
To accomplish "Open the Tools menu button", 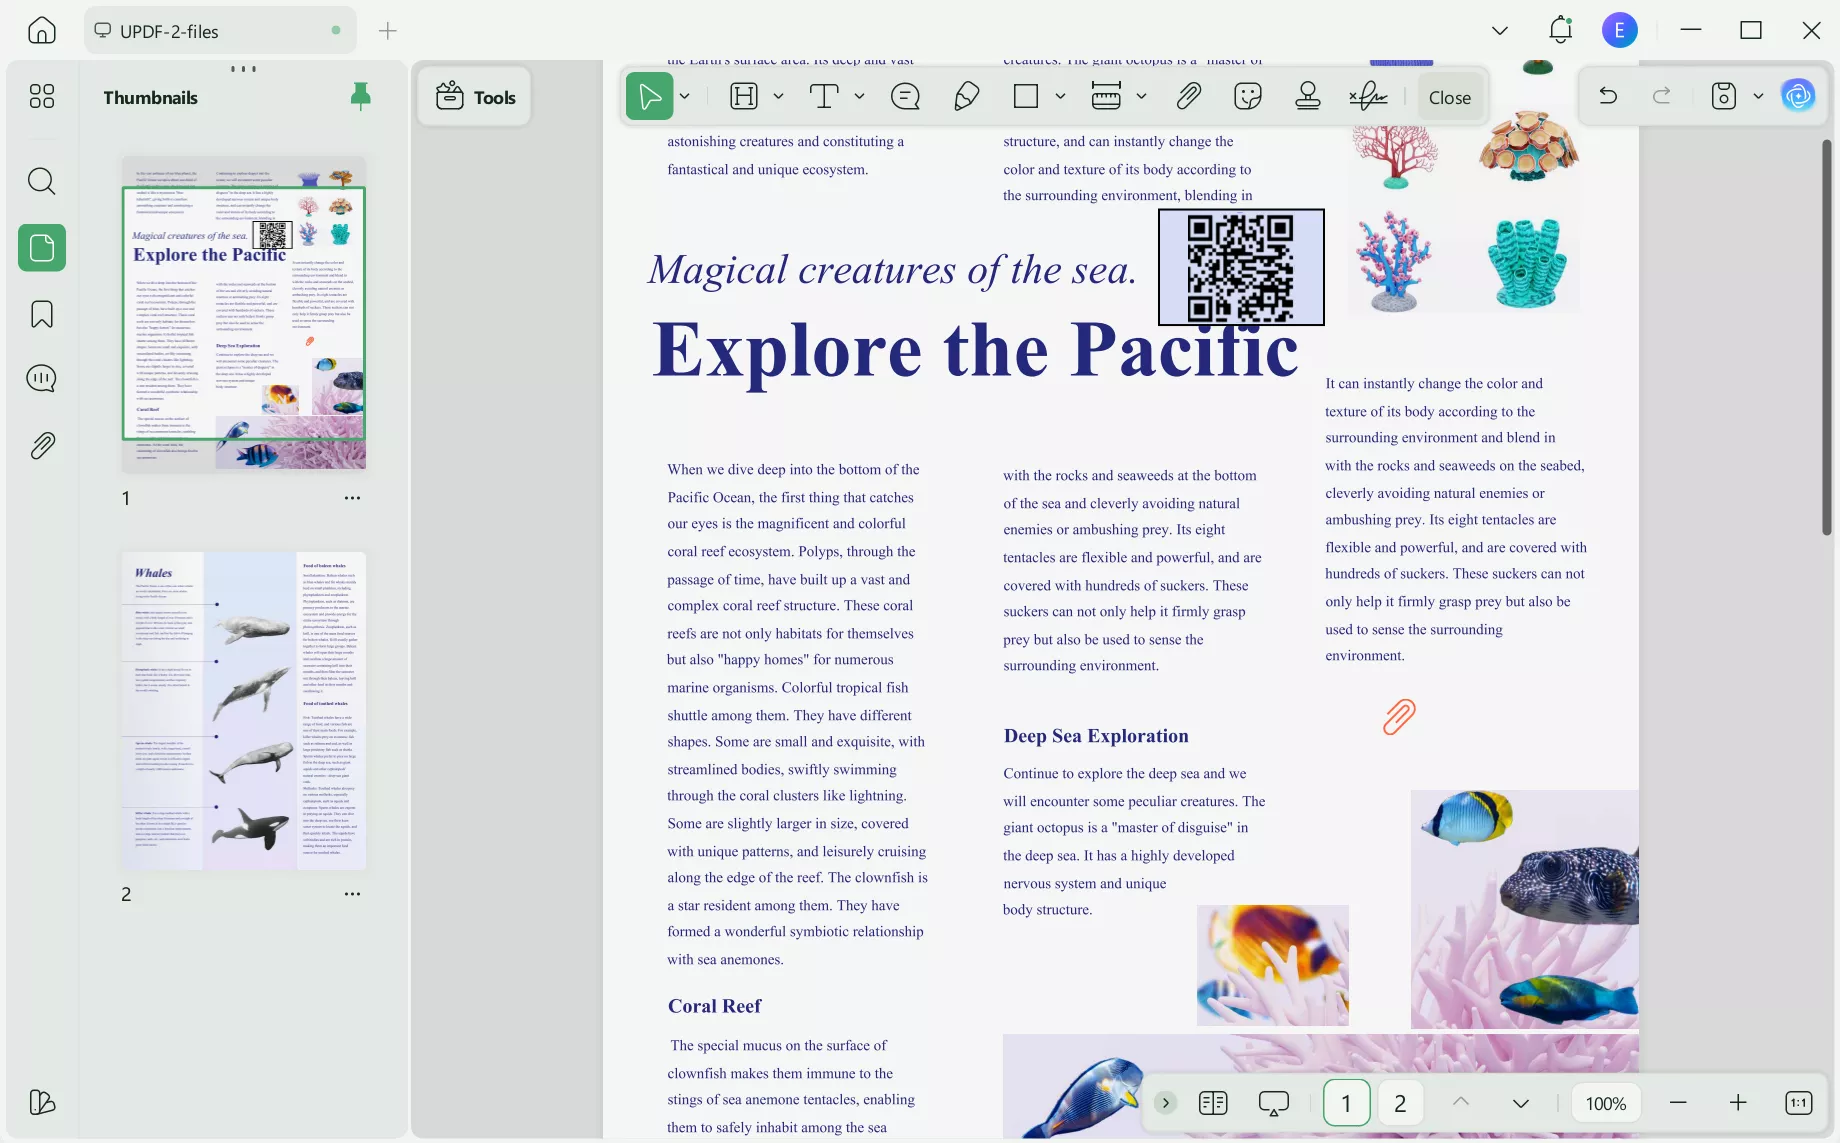I will pos(475,97).
